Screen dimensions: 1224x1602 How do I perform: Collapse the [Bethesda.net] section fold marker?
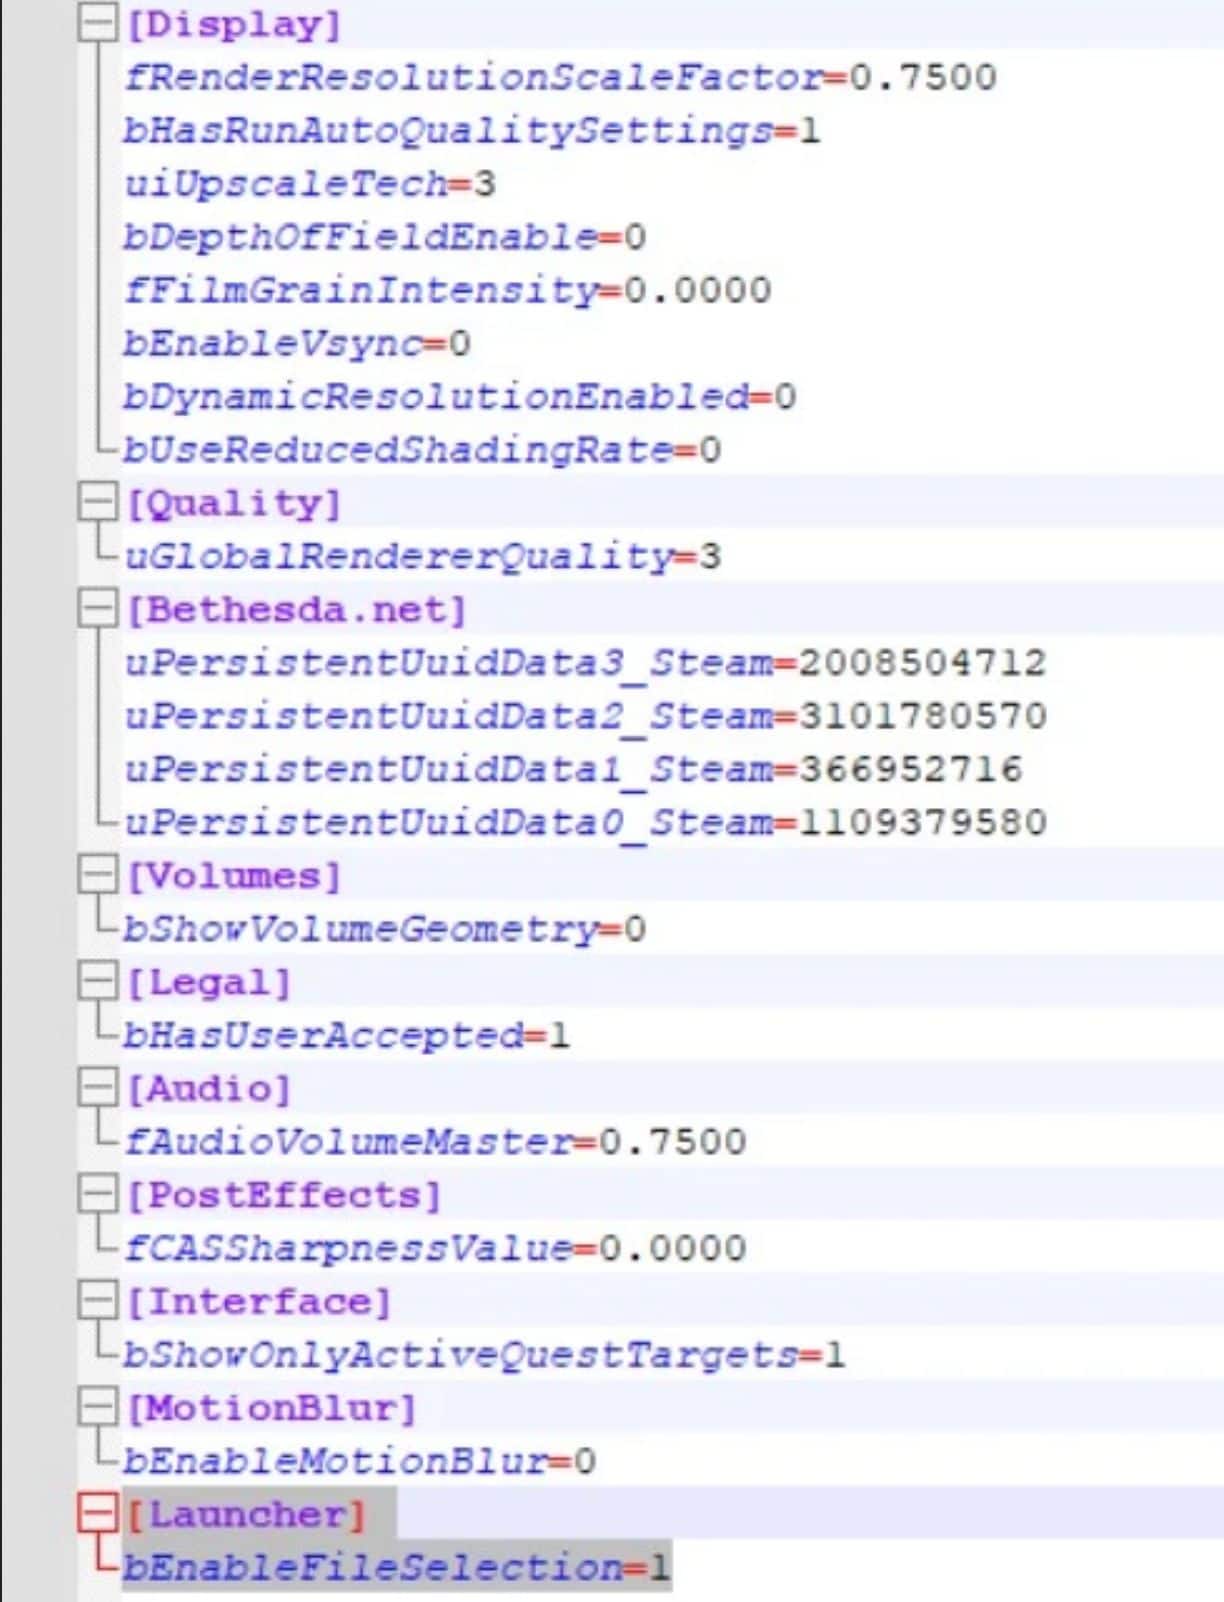coord(97,609)
